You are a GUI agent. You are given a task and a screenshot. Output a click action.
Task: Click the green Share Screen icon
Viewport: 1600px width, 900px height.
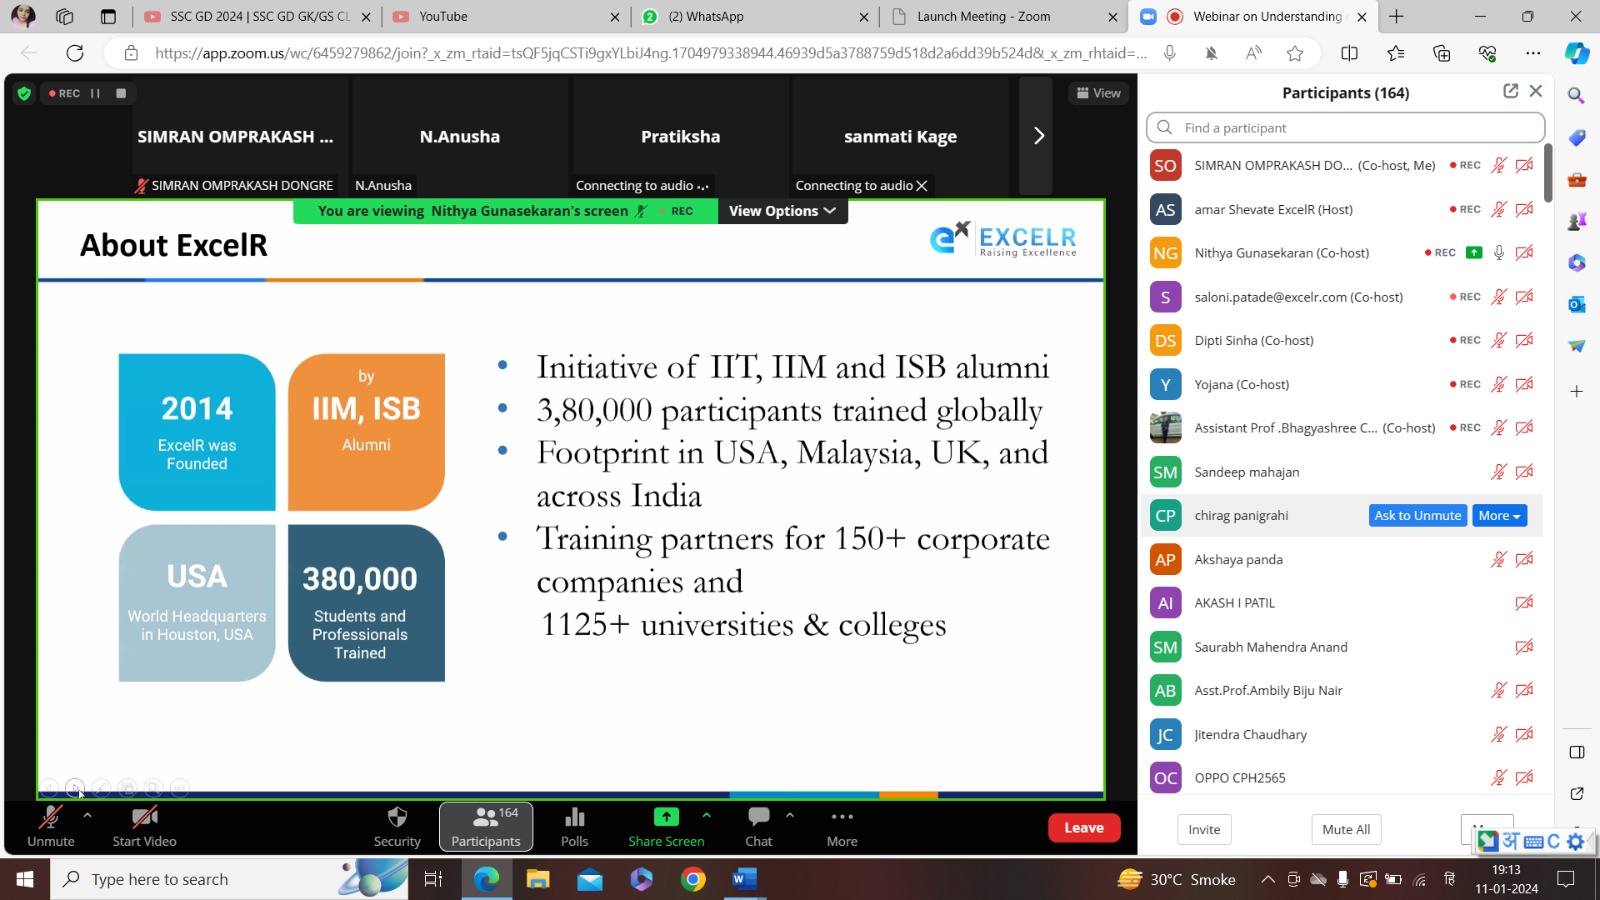tap(666, 817)
